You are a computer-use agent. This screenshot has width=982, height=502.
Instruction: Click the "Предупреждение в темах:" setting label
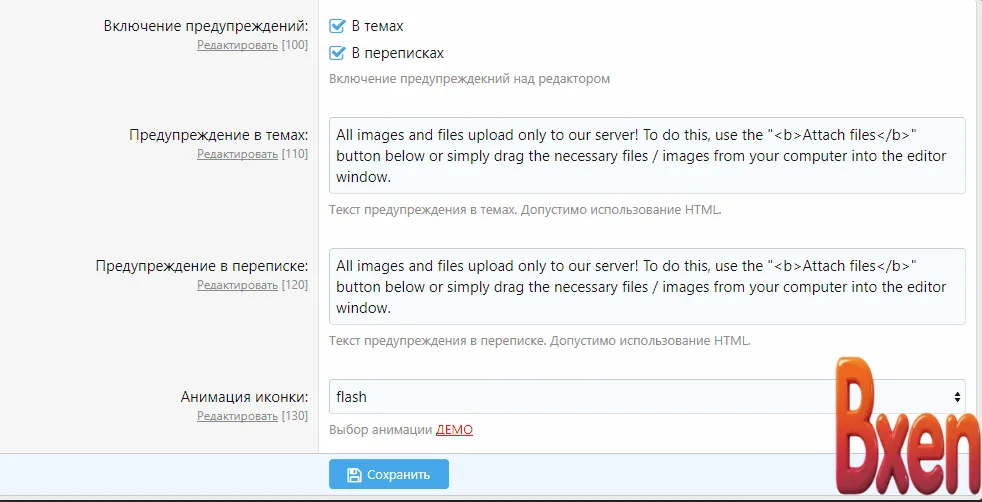click(218, 135)
